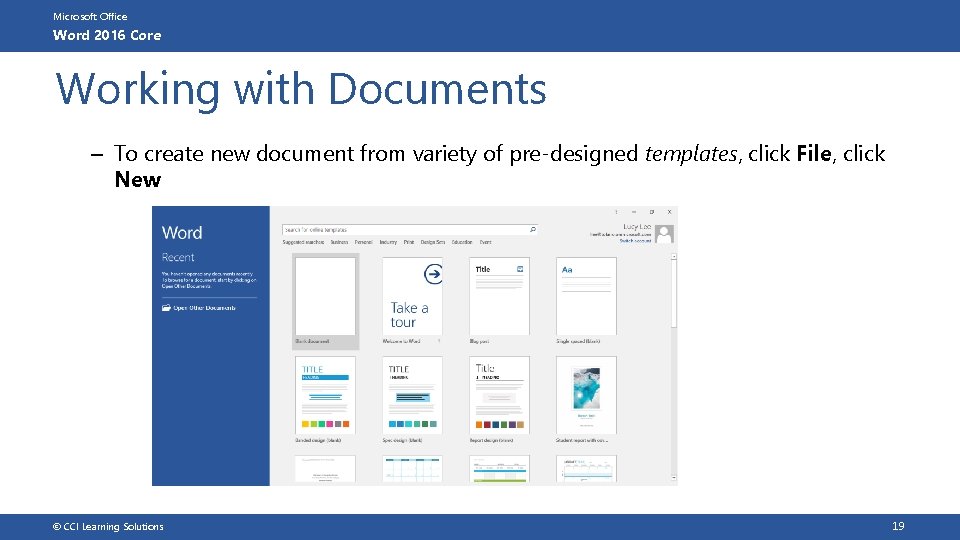Viewport: 960px width, 540px height.
Task: Click the Word 2016 Core header text
Action: [x=107, y=36]
